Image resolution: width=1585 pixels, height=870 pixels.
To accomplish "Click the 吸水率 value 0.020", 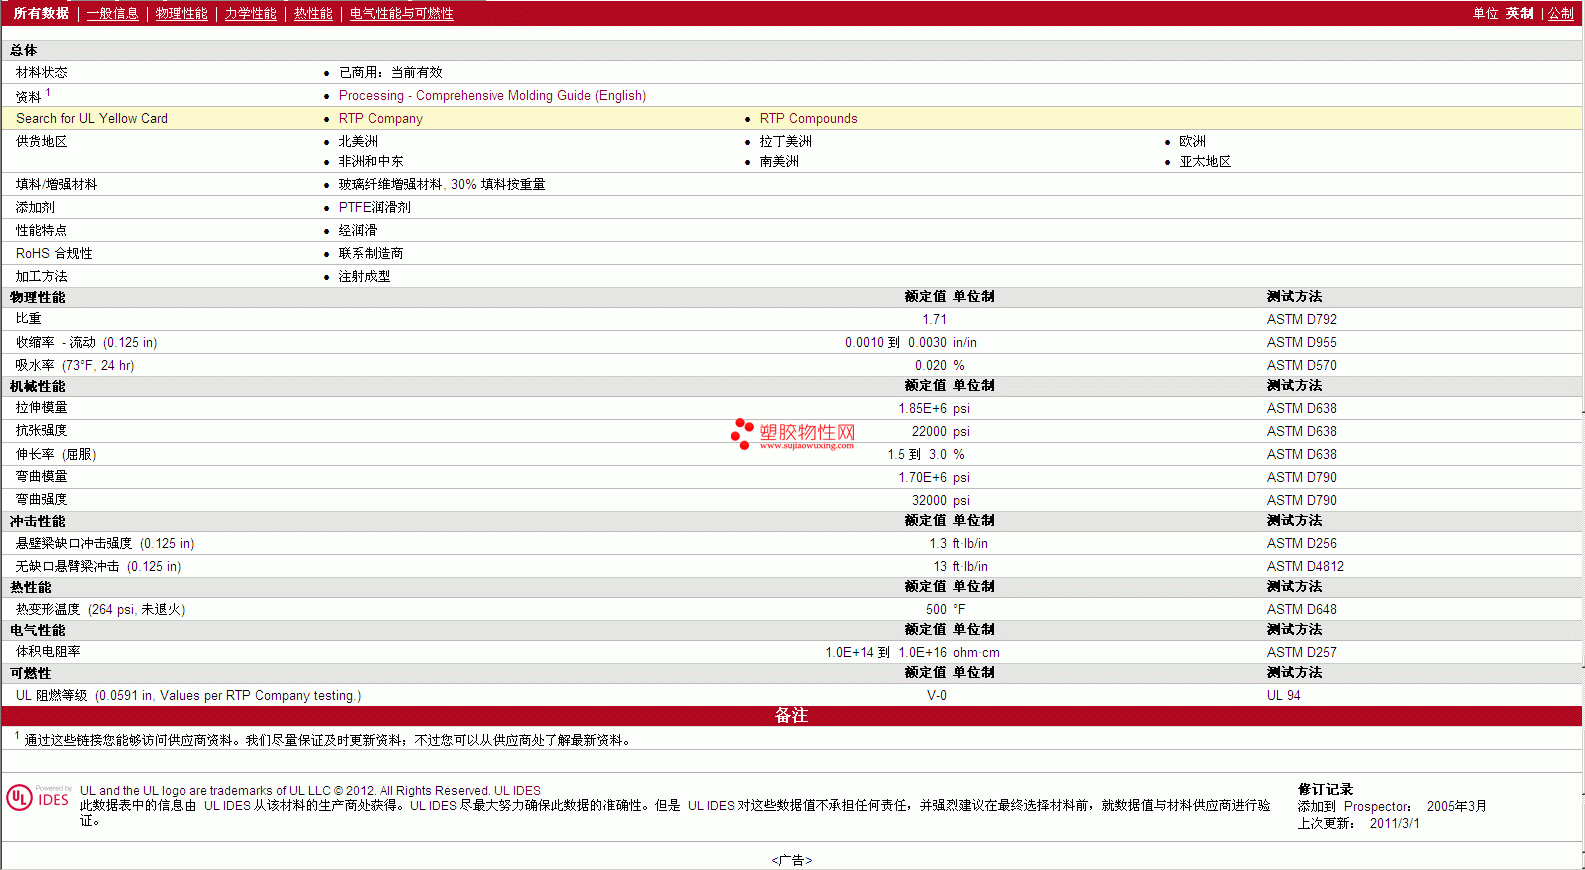I will click(930, 365).
